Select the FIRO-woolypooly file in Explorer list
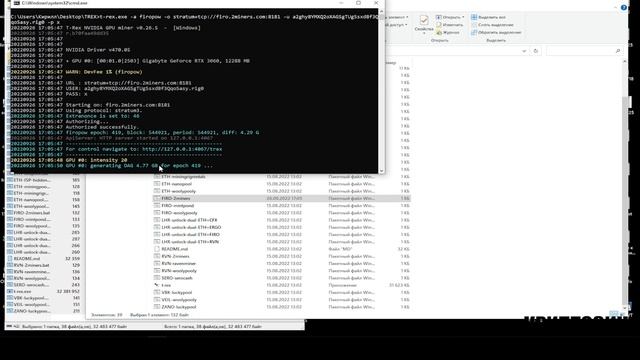 pos(179,213)
